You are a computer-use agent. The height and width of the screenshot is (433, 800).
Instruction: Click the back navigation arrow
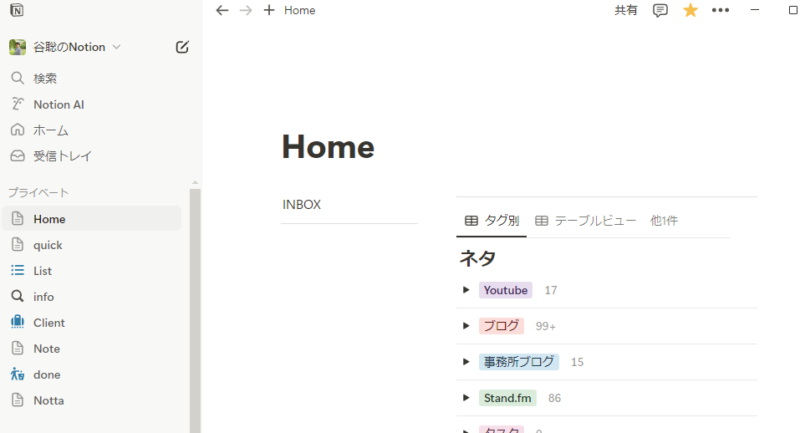[222, 10]
